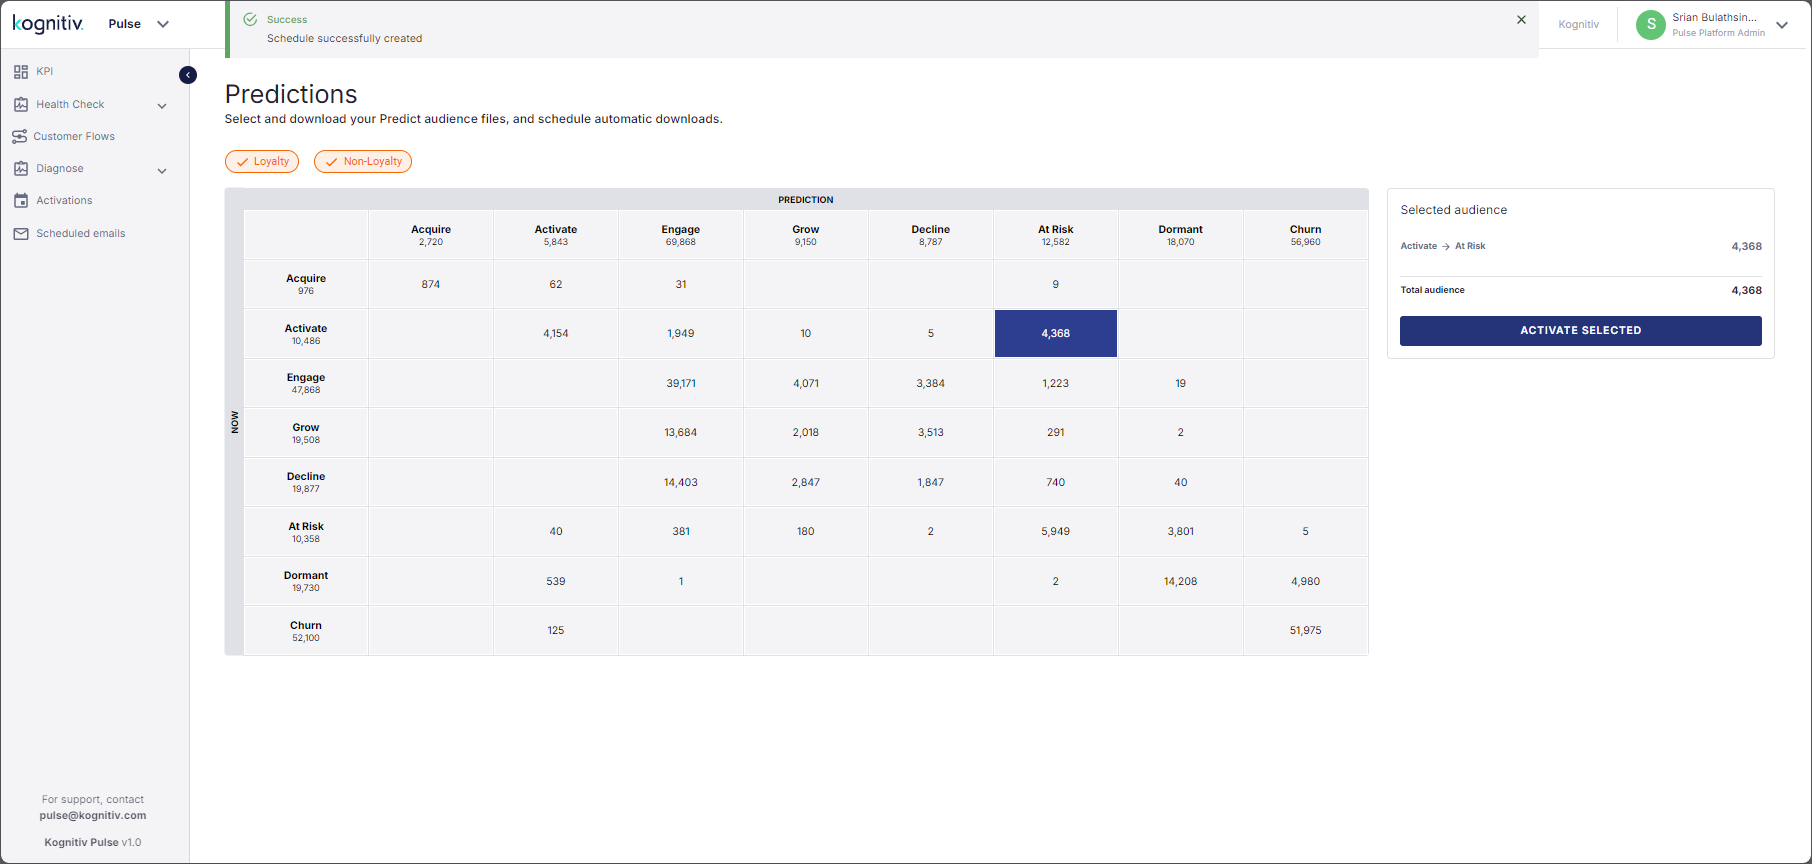Select the Churn to Churn cell 51,975
Screen dimensions: 1812x864
[1305, 630]
